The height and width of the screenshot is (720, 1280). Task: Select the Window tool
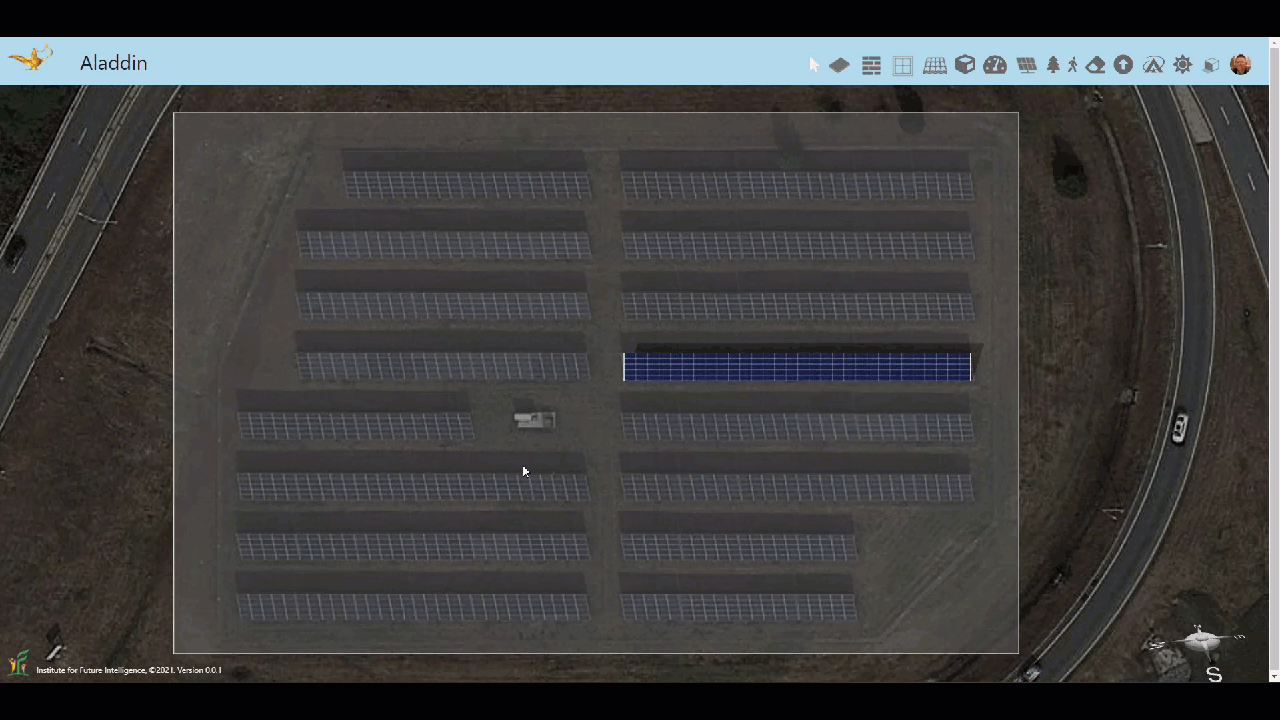[x=903, y=65]
